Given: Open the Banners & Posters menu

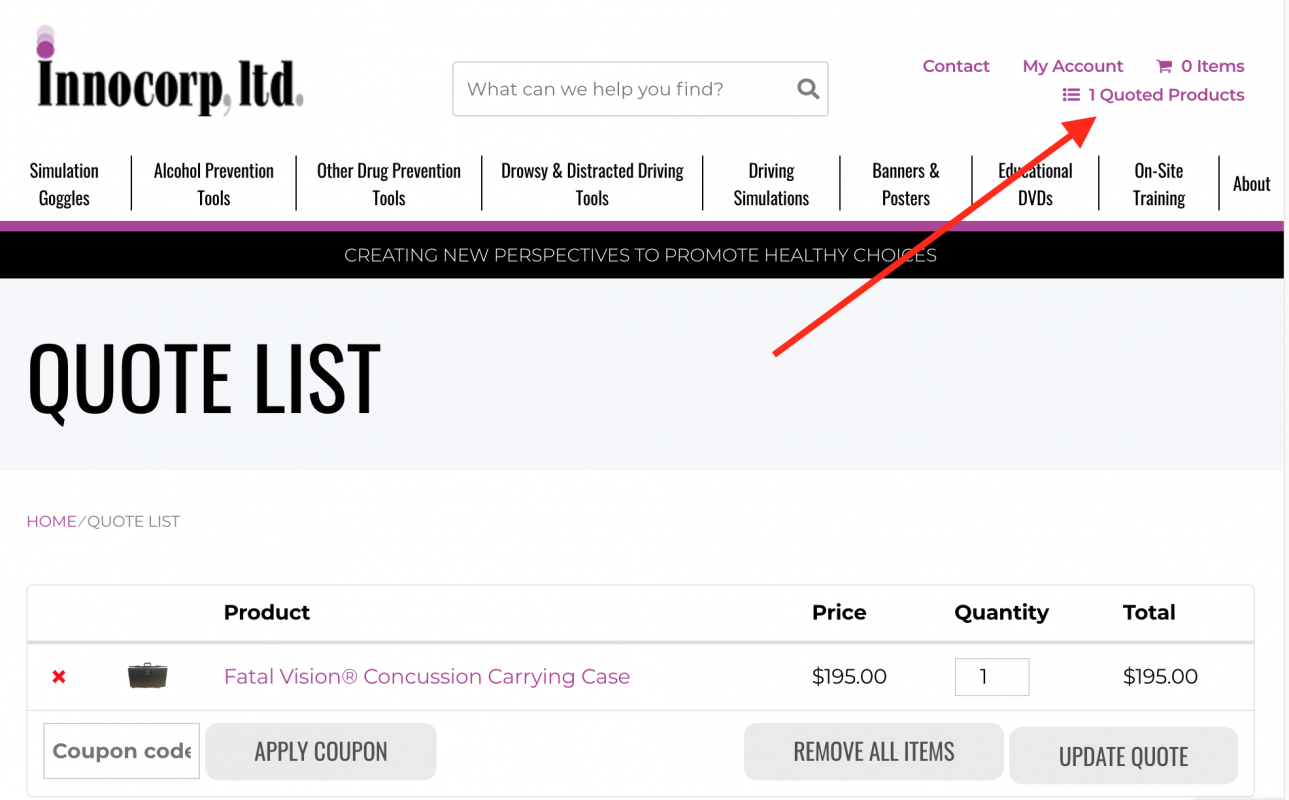Looking at the screenshot, I should 905,183.
